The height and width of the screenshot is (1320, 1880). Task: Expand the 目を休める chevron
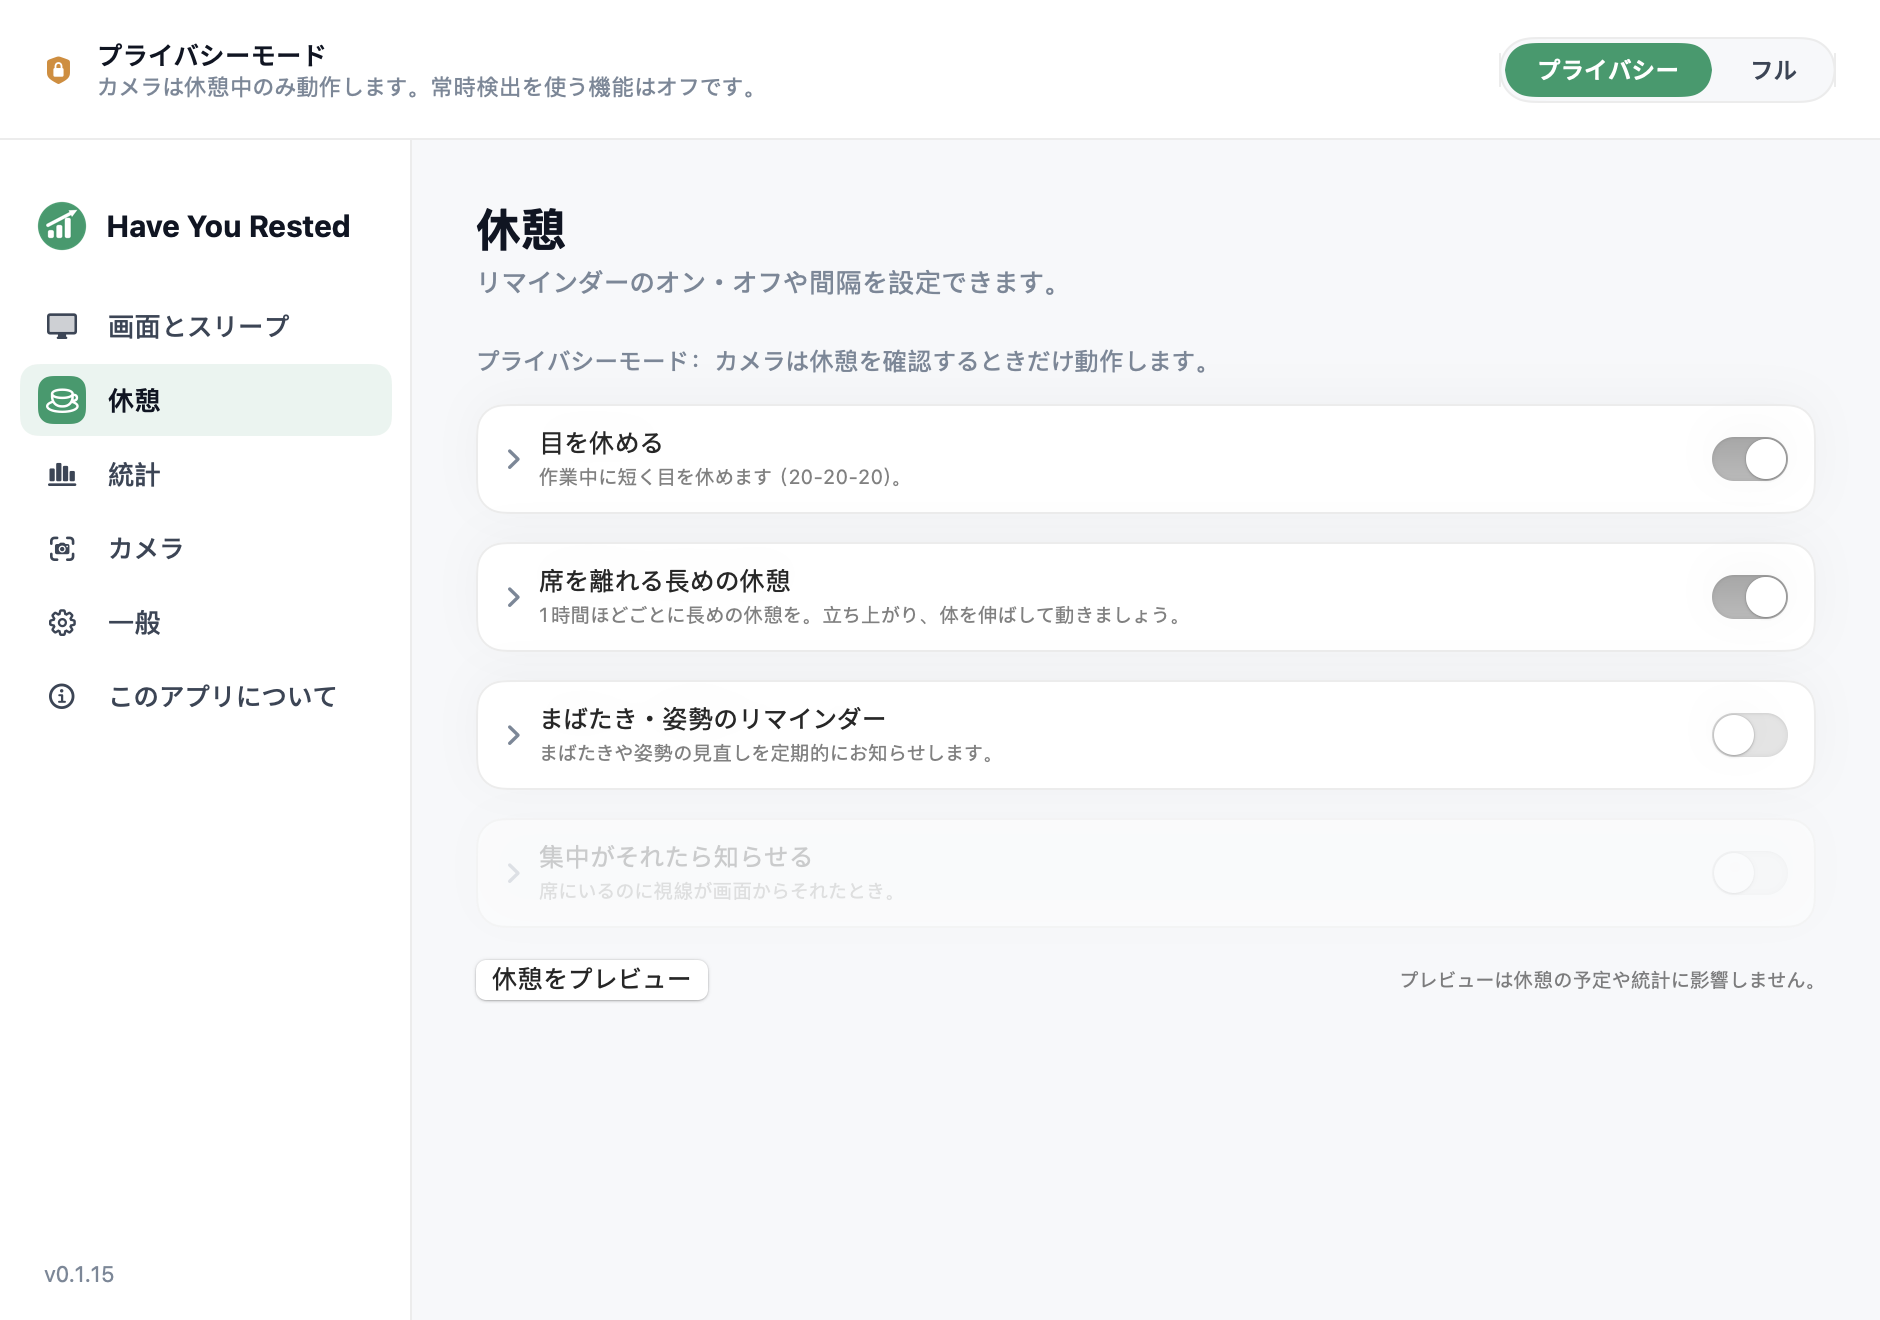point(513,459)
